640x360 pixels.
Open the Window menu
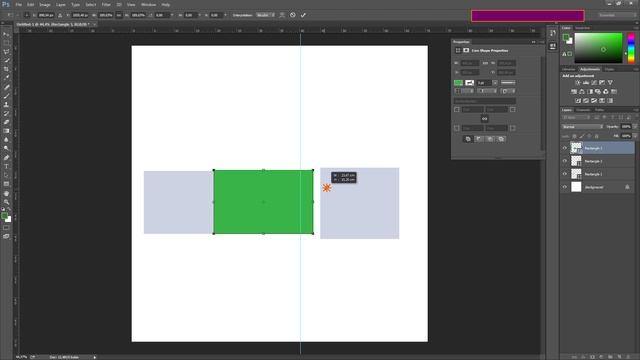149,4
